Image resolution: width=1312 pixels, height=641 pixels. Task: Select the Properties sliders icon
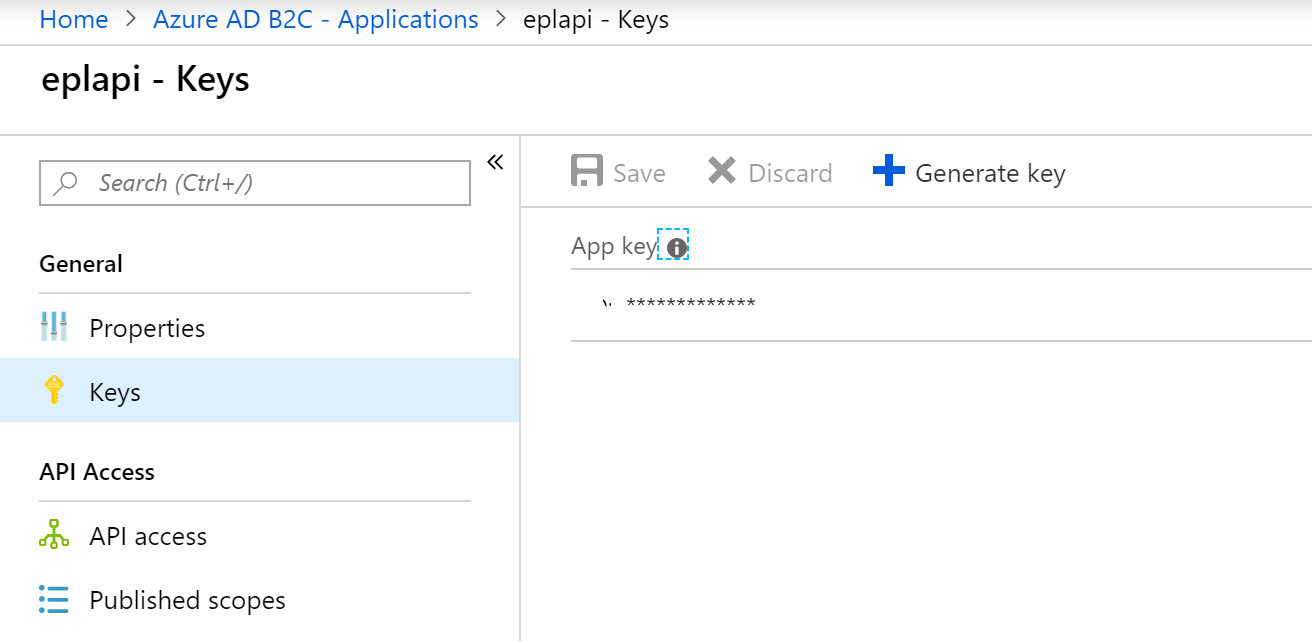point(54,327)
